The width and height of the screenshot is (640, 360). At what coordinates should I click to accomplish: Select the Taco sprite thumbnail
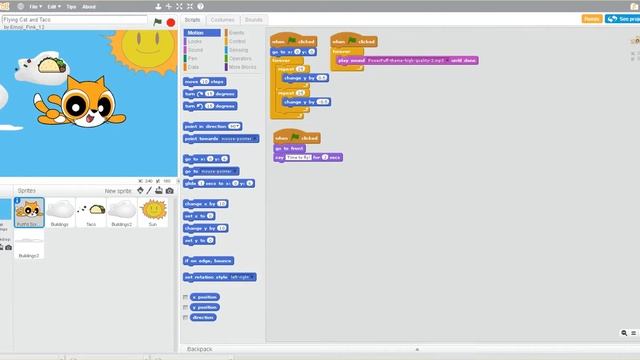91,213
